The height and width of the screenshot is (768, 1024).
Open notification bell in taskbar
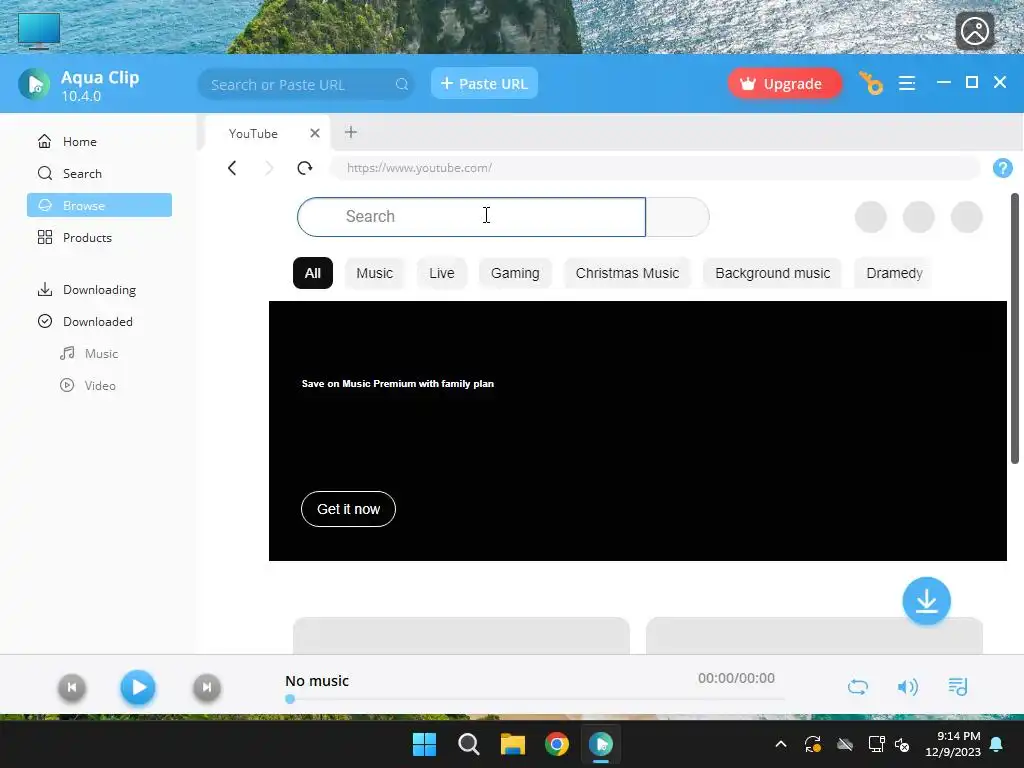(997, 744)
